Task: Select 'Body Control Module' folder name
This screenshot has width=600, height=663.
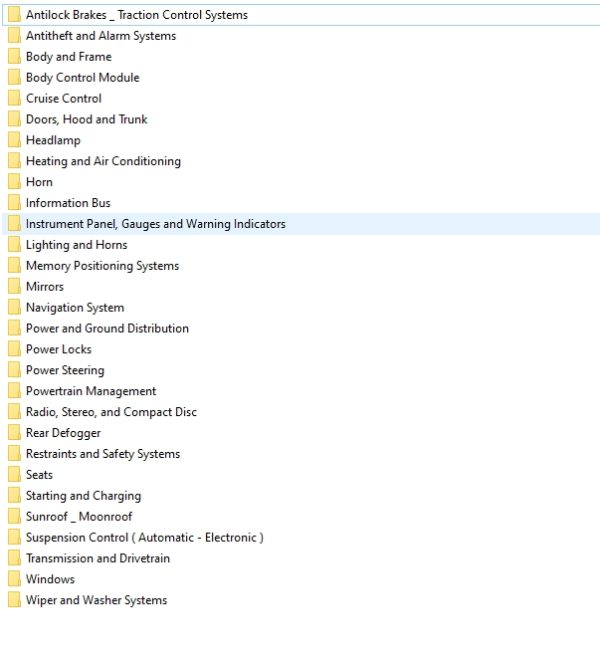Action: click(83, 77)
